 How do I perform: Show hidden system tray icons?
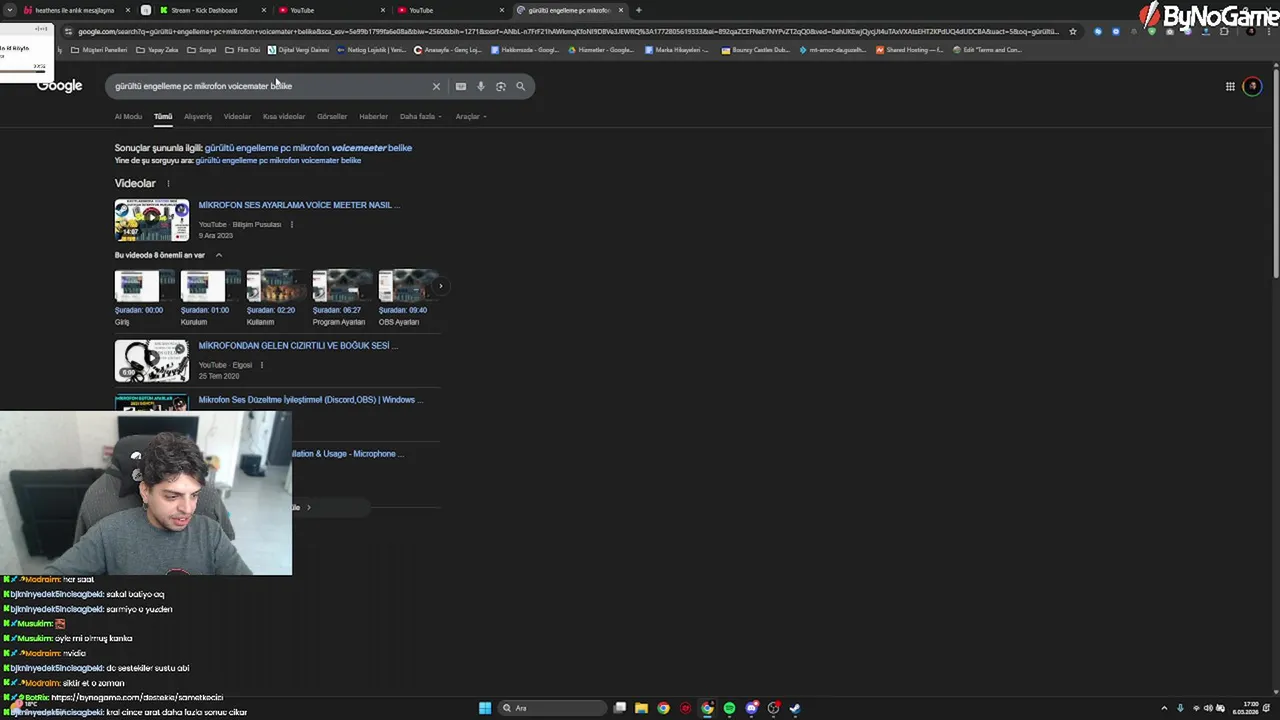pyautogui.click(x=1165, y=708)
